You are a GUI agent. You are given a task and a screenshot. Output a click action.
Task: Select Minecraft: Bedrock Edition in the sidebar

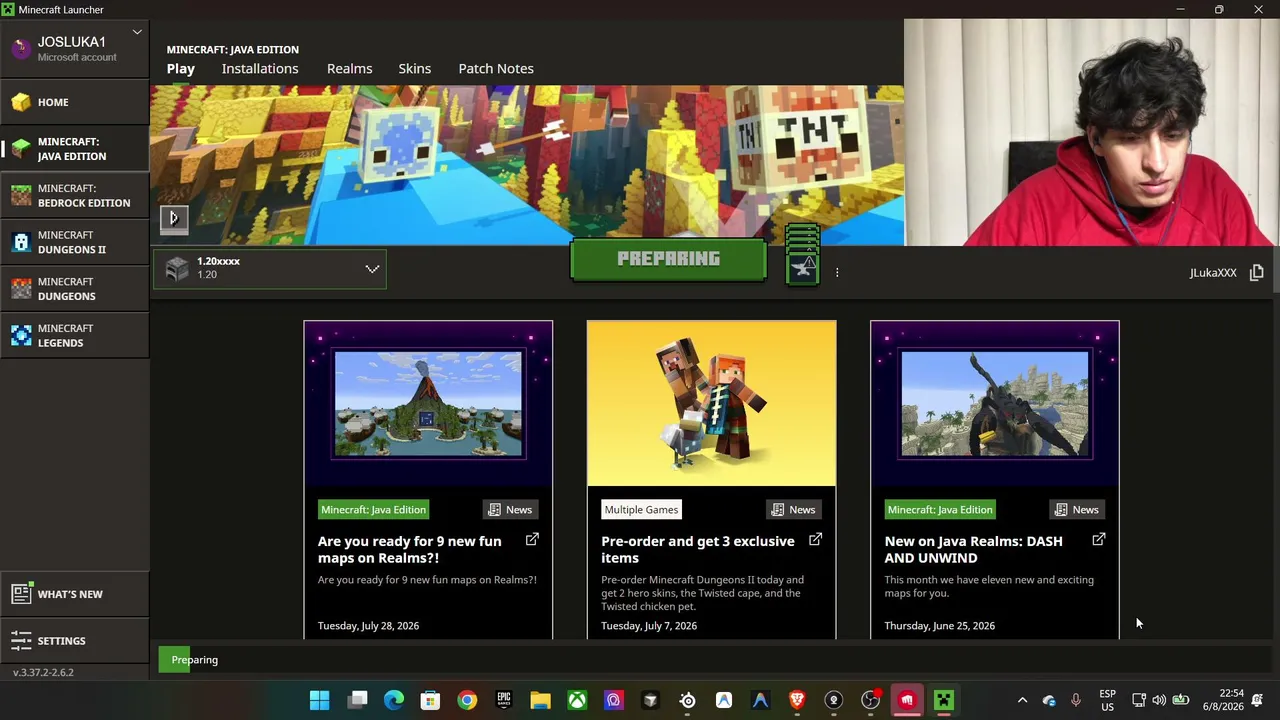(x=75, y=196)
